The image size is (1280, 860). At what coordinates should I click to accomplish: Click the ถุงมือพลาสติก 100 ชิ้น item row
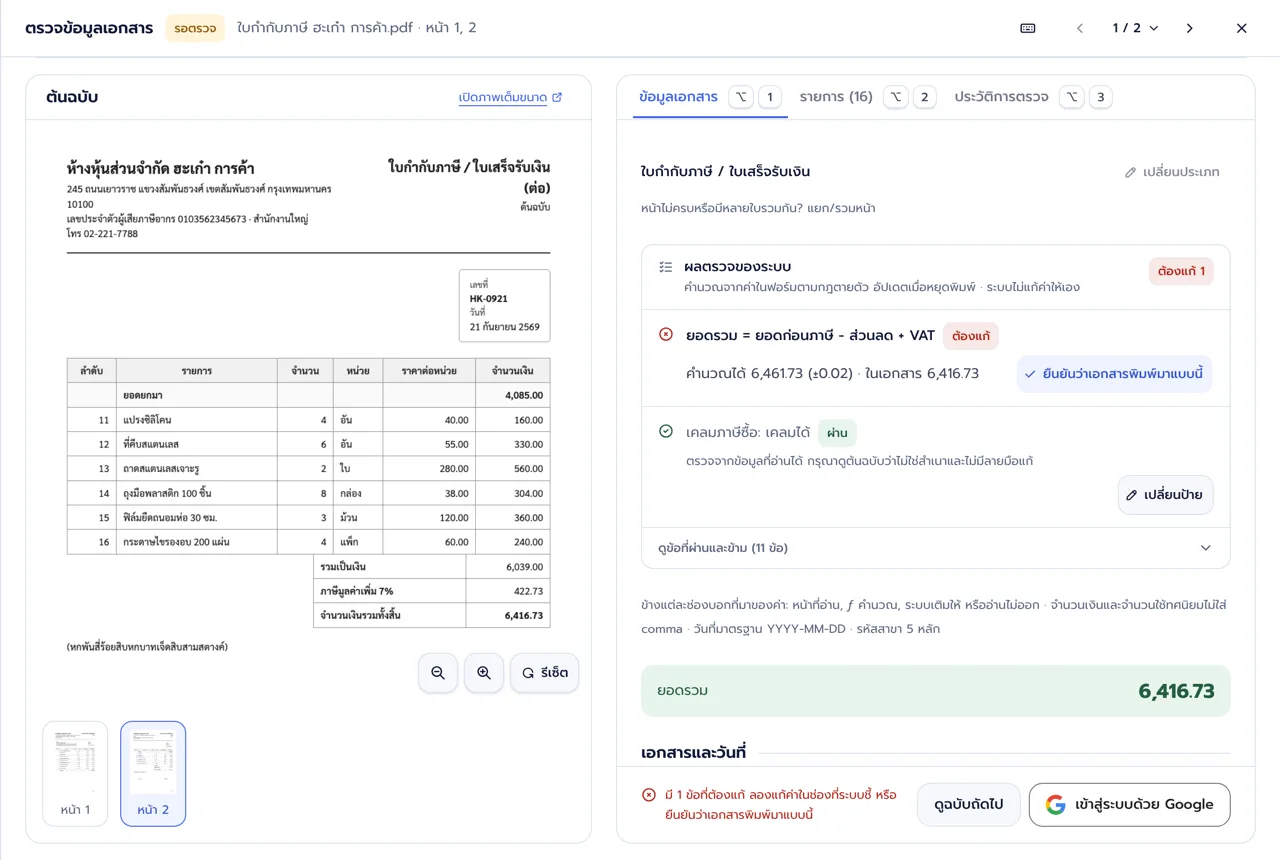308,493
